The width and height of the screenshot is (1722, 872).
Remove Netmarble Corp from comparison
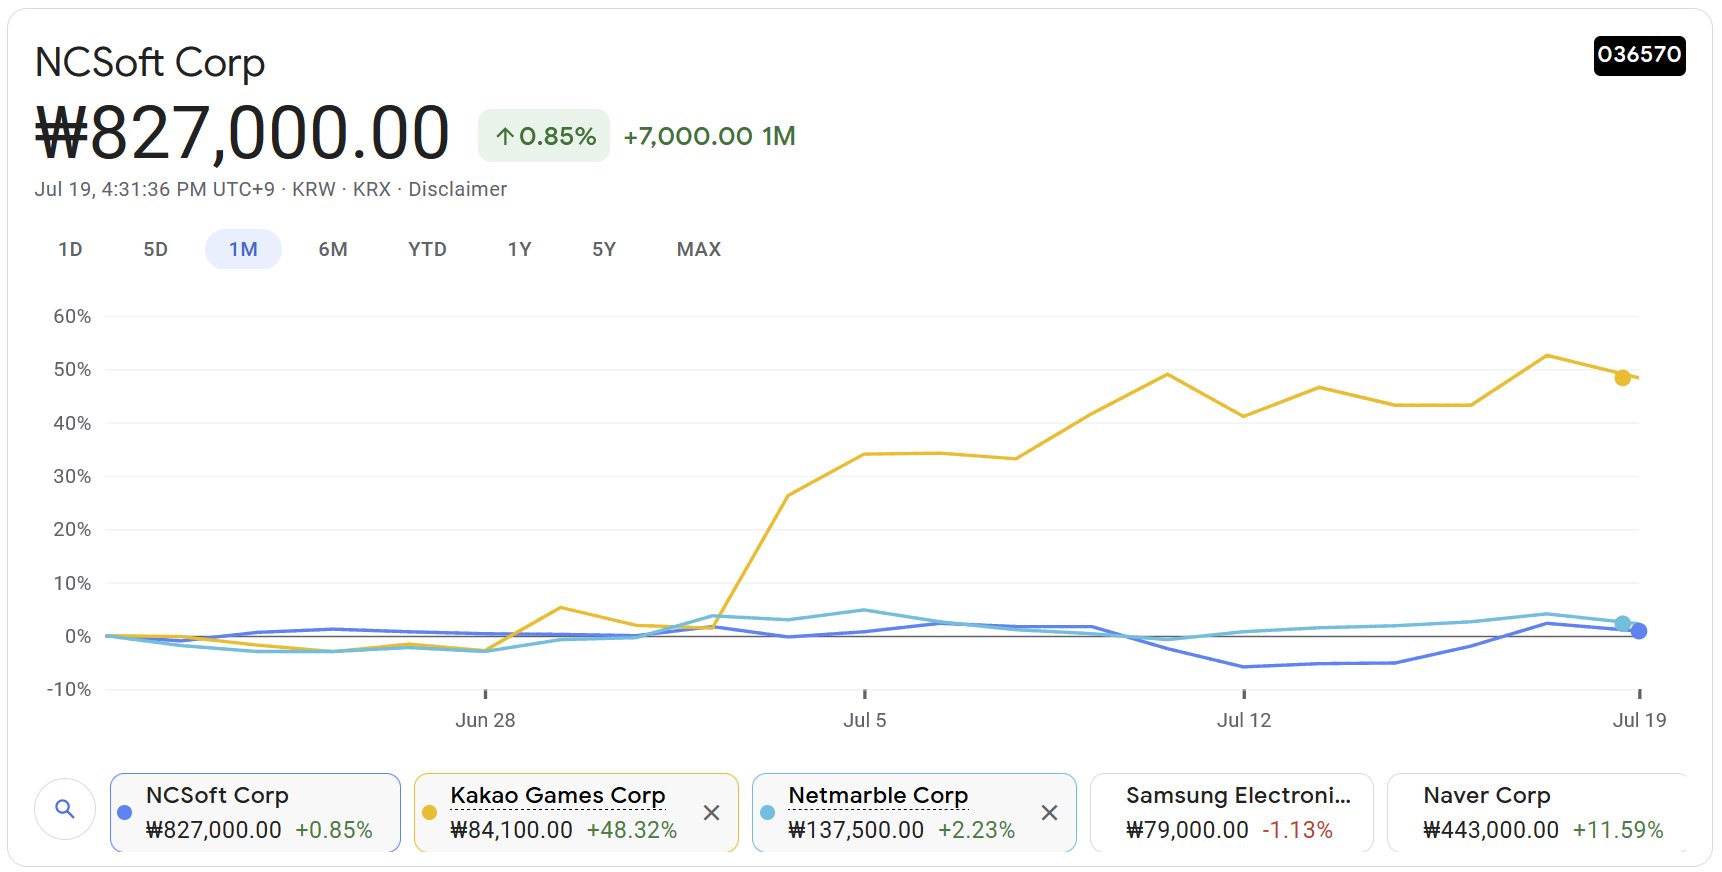[x=1049, y=813]
